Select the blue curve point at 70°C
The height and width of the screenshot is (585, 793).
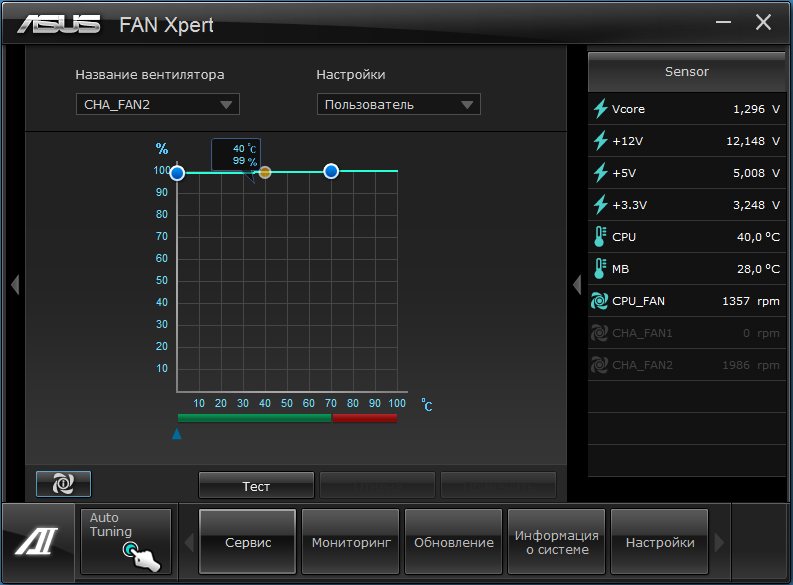331,171
